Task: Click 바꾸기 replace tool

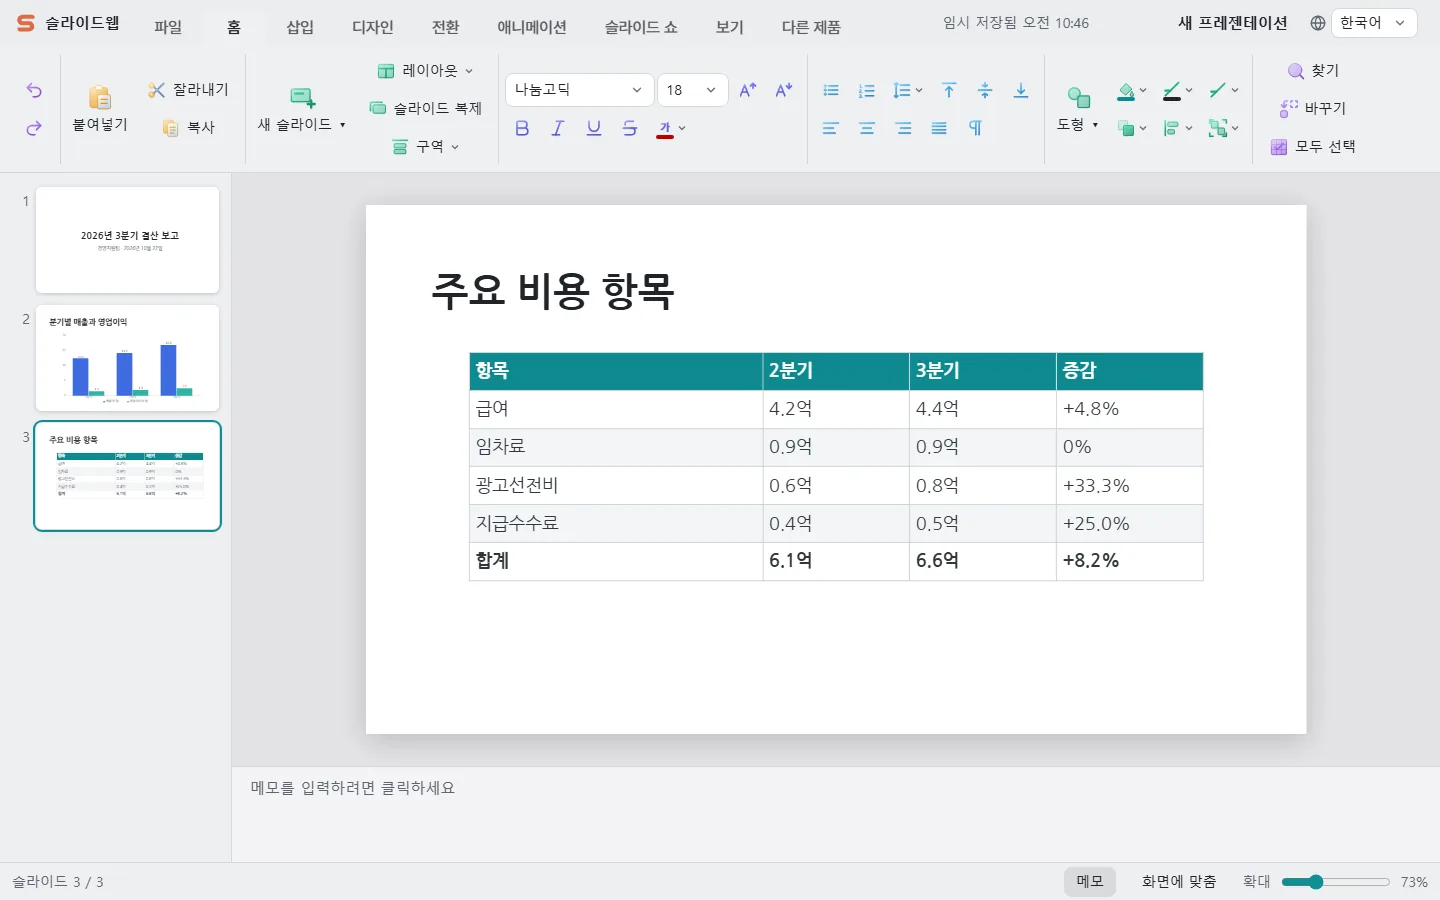Action: (x=1313, y=109)
